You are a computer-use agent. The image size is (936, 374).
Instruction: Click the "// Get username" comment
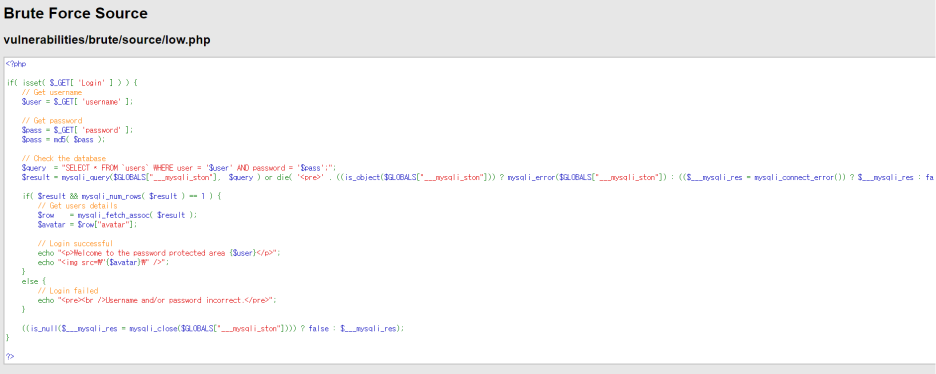click(51, 92)
